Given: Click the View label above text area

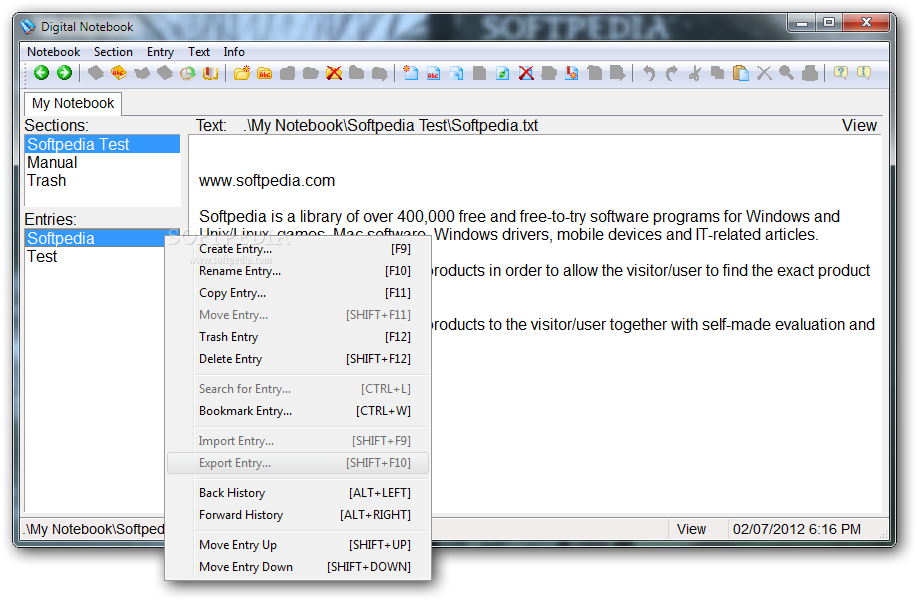Looking at the screenshot, I should click(859, 126).
